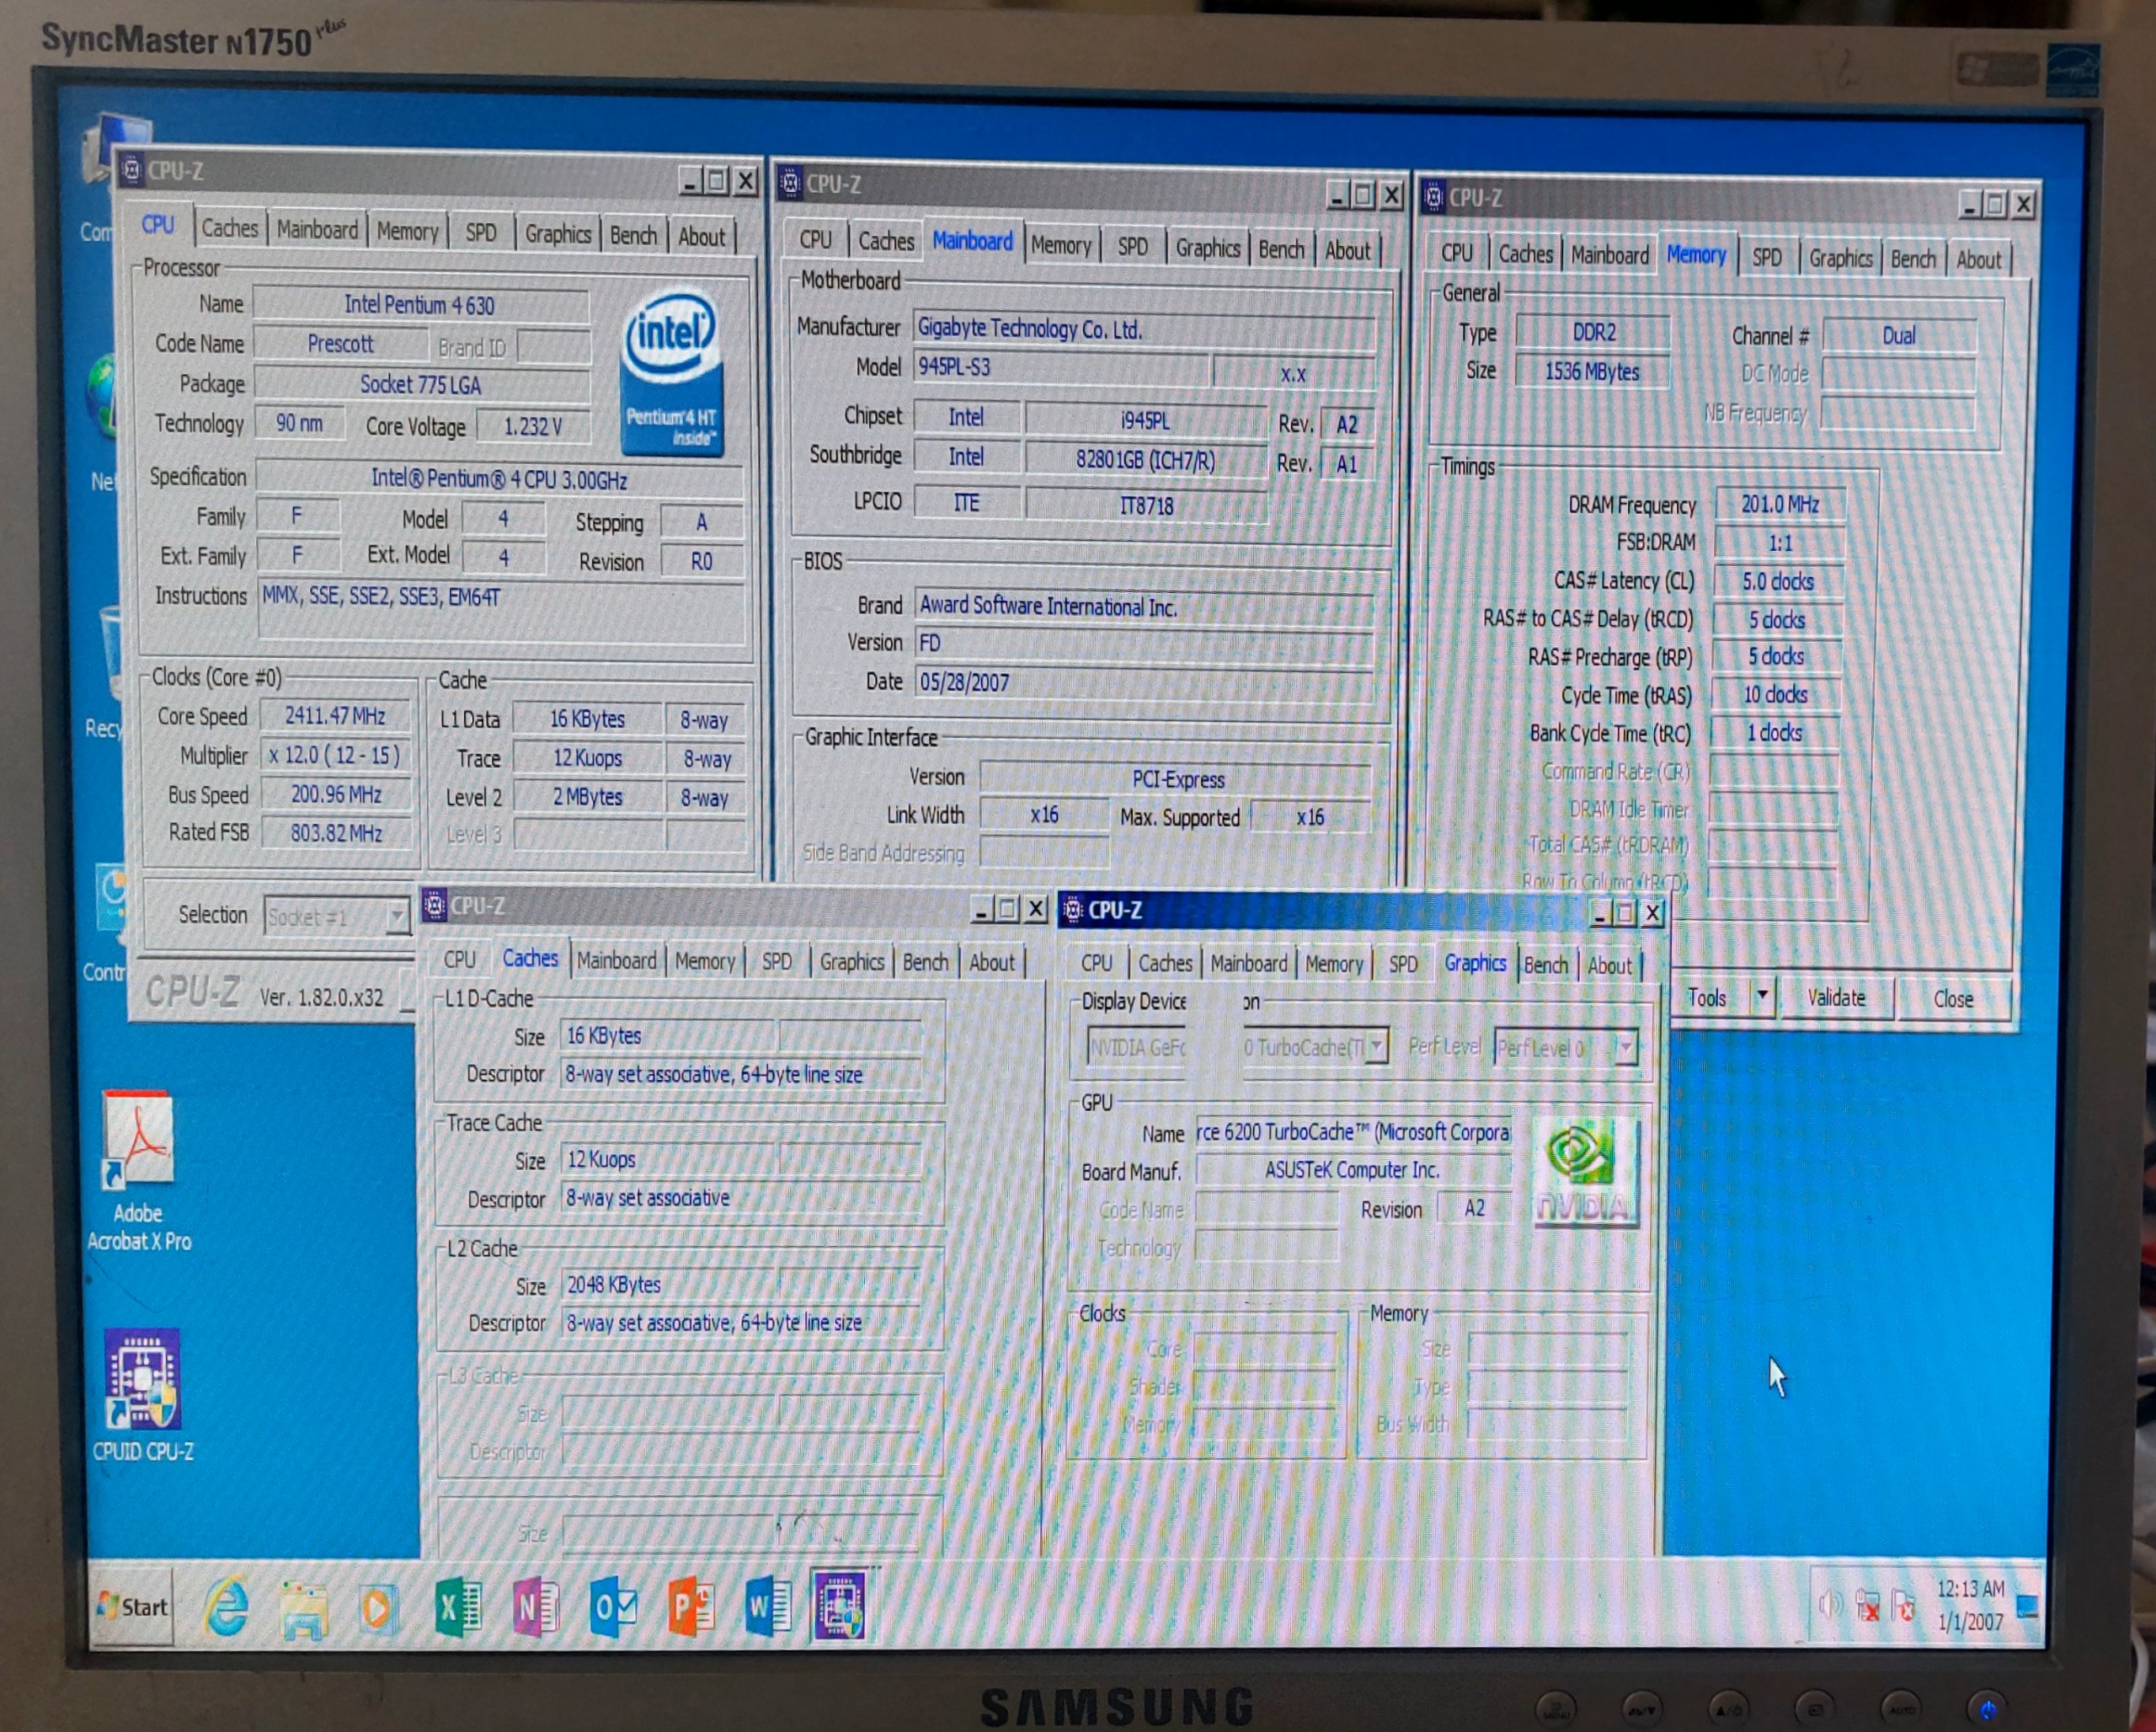This screenshot has height=1732, width=2156.
Task: Open Internet Explorer taskbar icon
Action: [227, 1607]
